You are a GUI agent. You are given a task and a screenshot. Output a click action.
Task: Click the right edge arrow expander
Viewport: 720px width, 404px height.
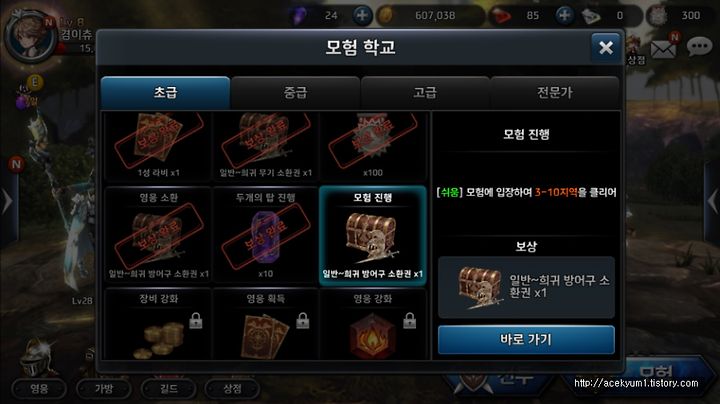tap(712, 201)
